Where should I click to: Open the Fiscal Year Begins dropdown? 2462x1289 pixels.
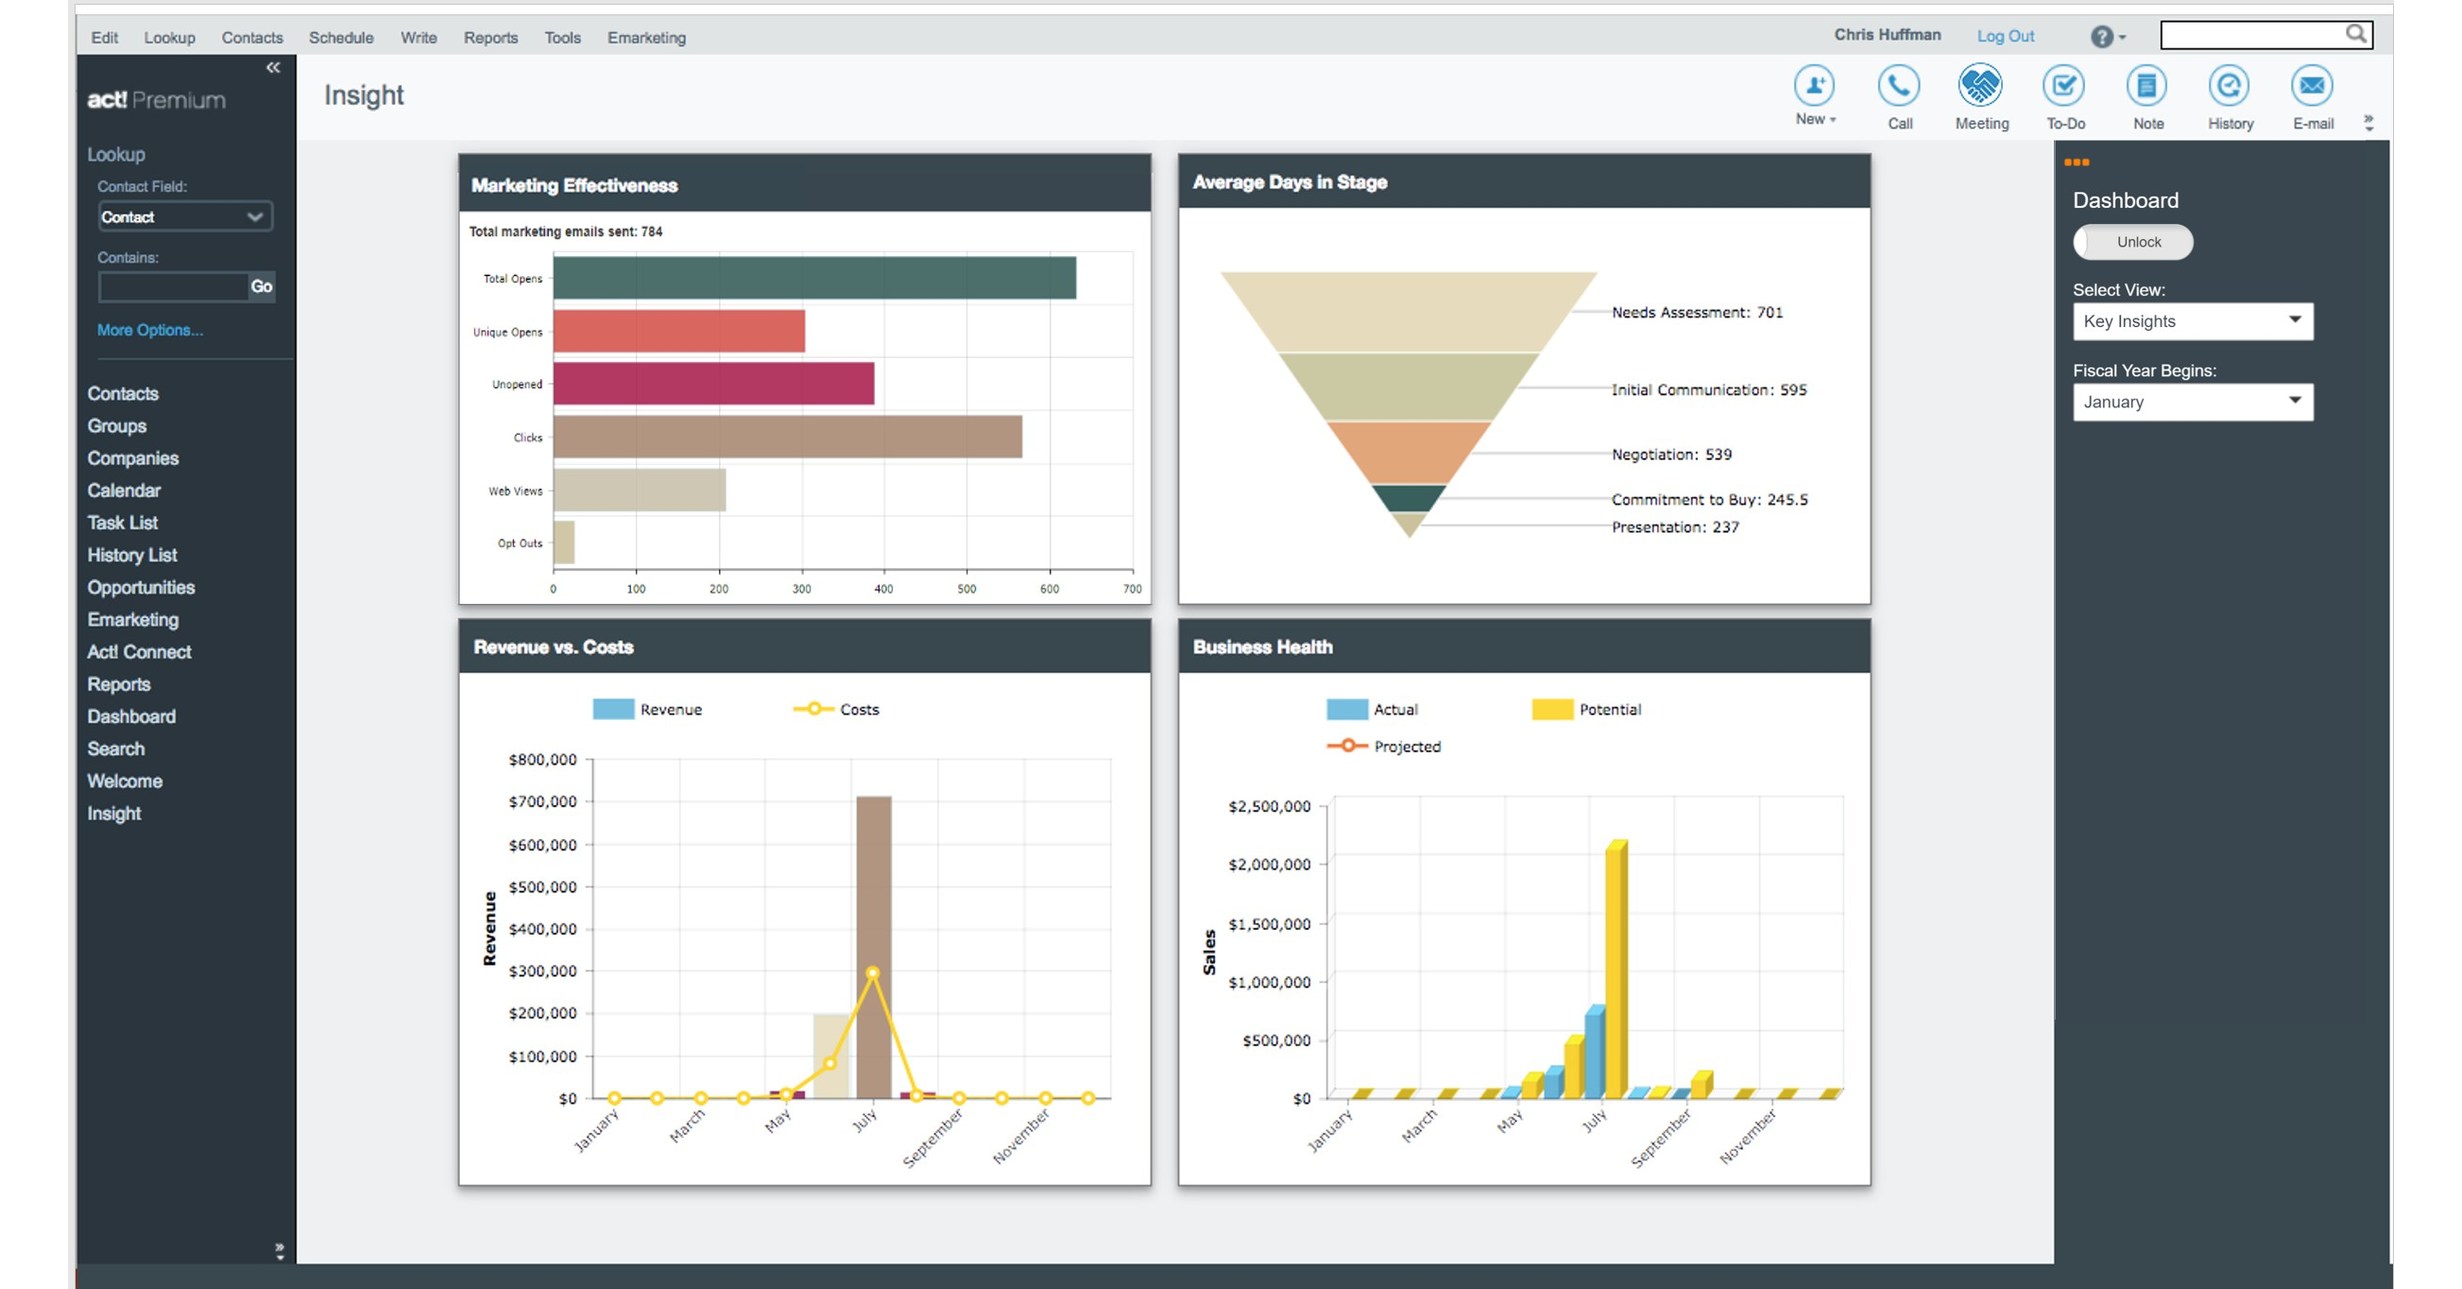2192,402
